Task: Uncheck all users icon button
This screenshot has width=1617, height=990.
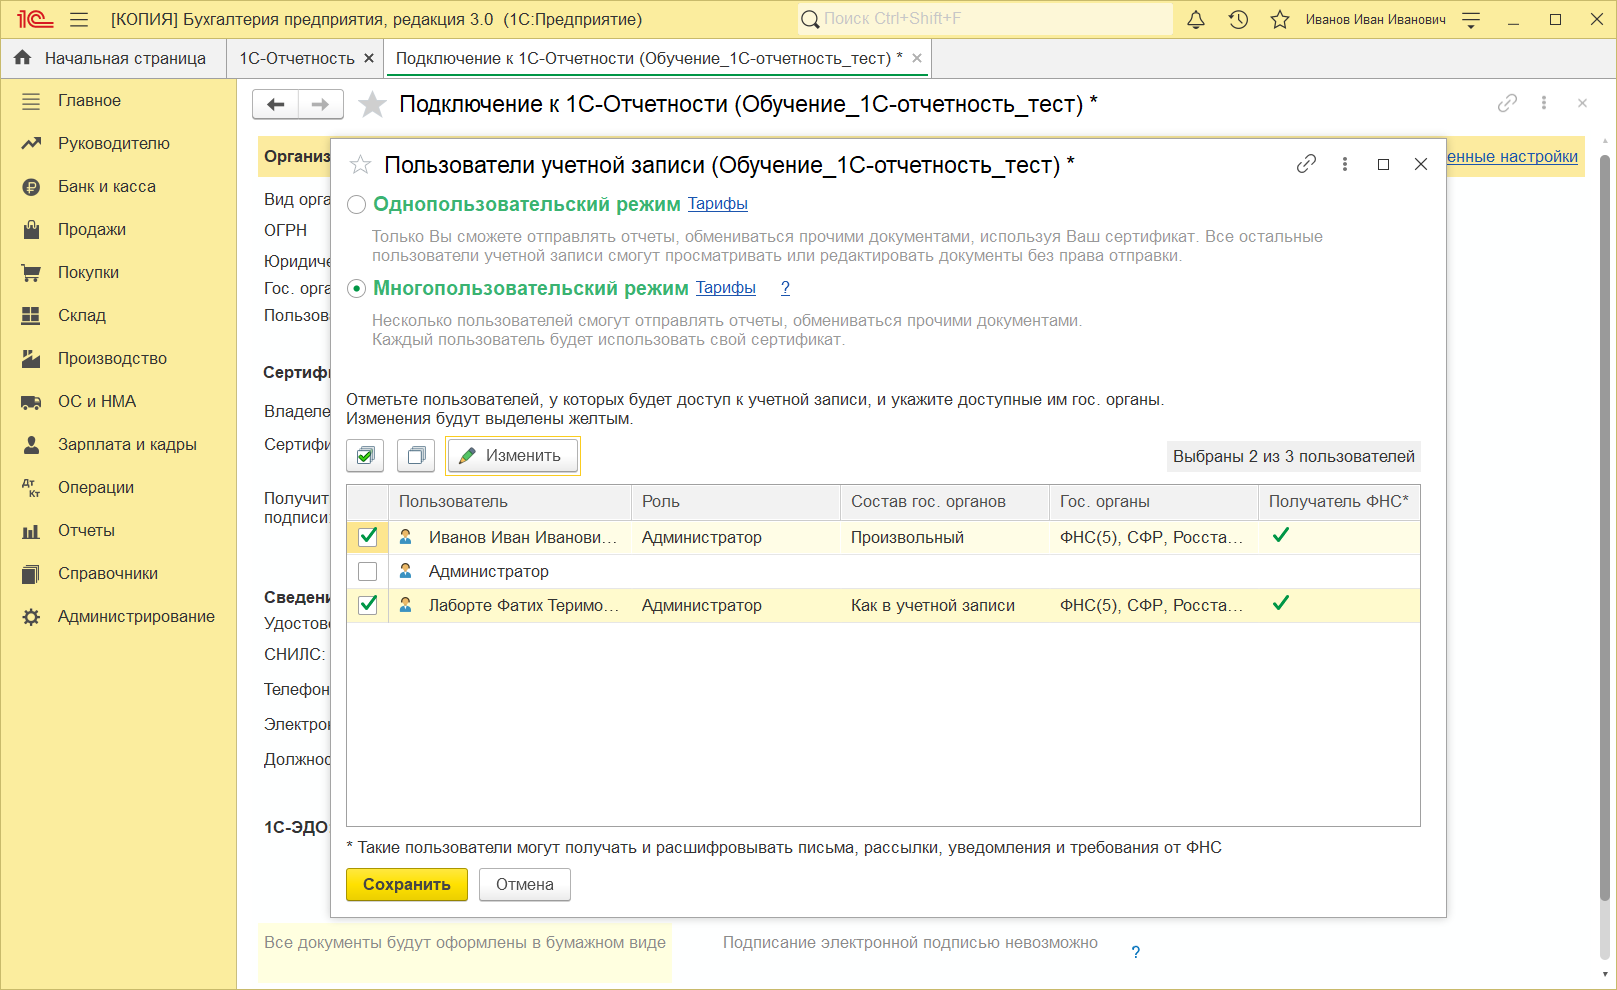Action: pos(416,456)
